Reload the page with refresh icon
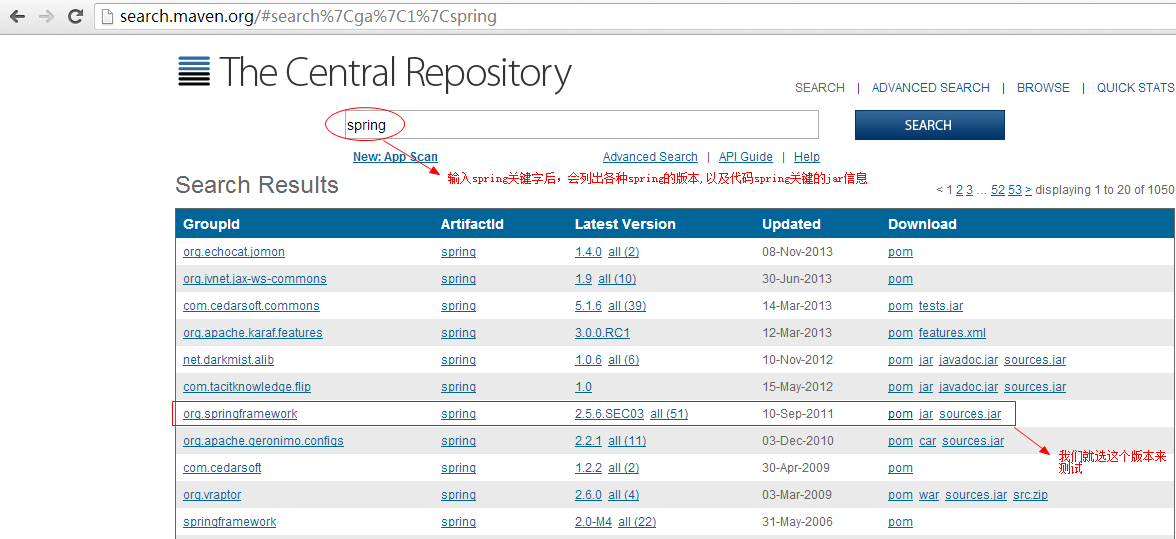 (76, 16)
